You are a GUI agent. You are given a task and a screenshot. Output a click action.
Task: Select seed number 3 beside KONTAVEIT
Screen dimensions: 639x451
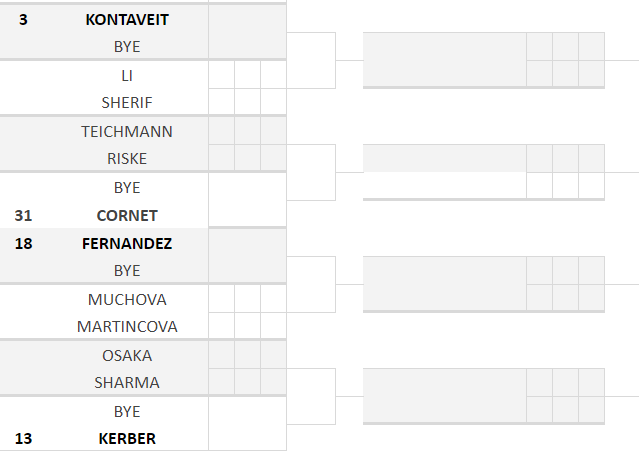click(23, 19)
